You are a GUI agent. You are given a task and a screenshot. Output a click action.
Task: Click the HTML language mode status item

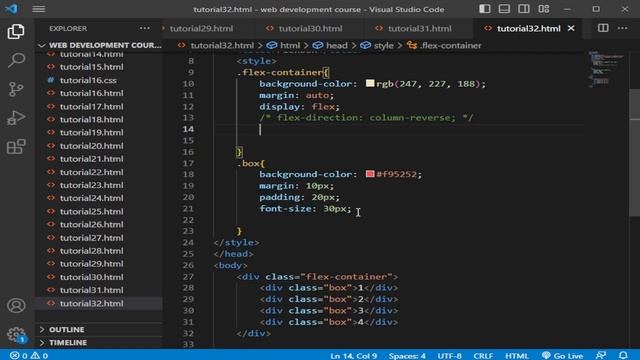pos(516,356)
